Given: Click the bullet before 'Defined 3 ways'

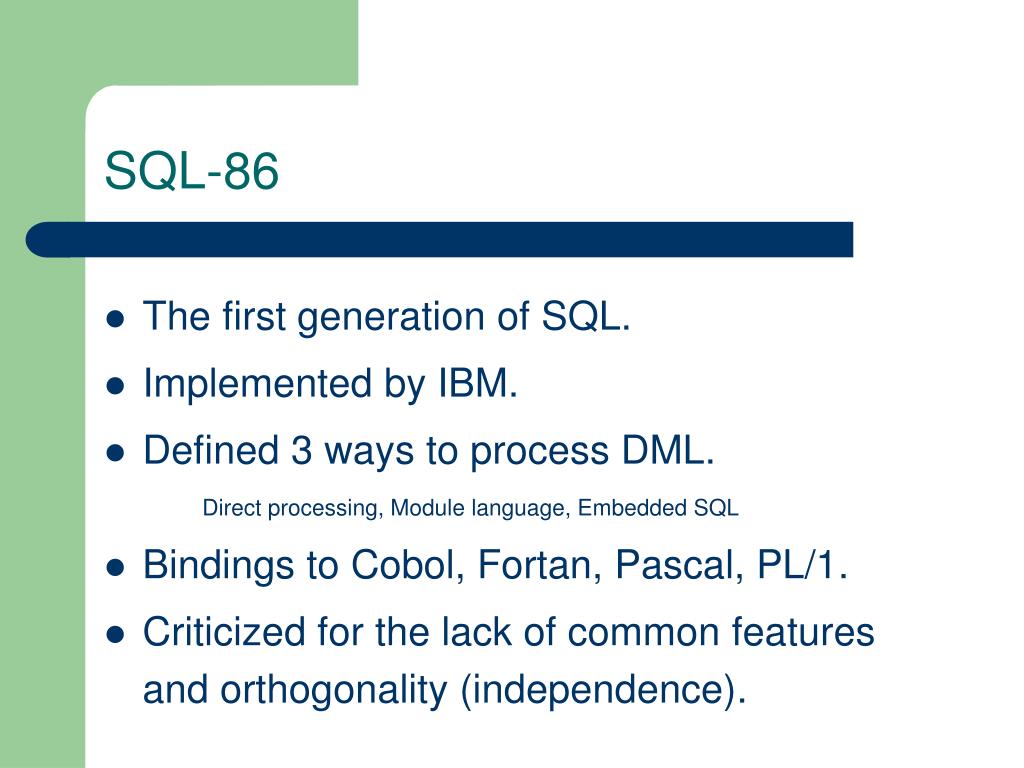Looking at the screenshot, I should click(115, 453).
